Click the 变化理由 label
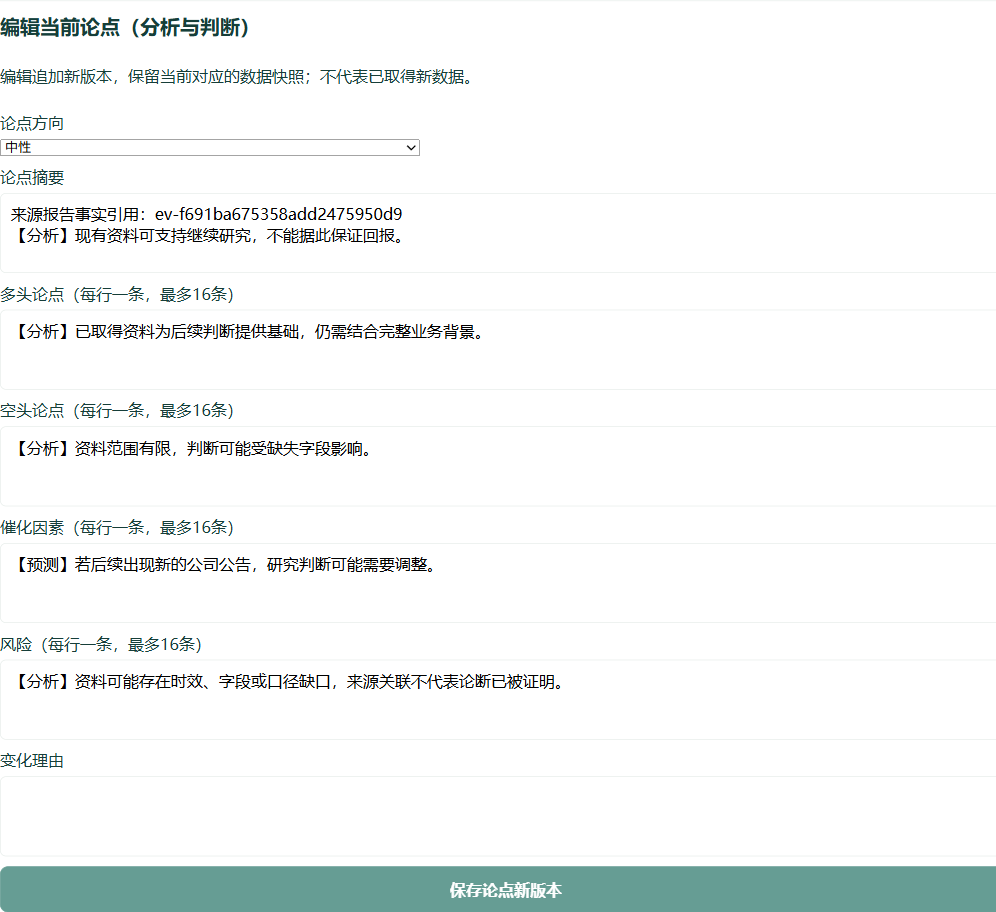 point(32,761)
